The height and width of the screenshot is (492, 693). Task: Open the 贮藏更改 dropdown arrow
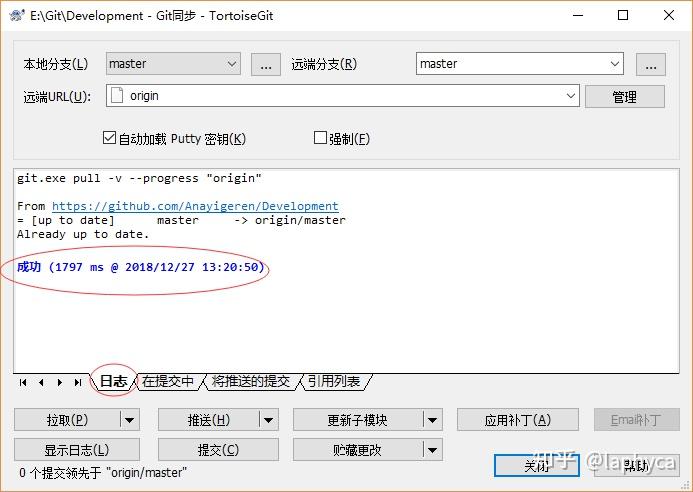pyautogui.click(x=432, y=450)
